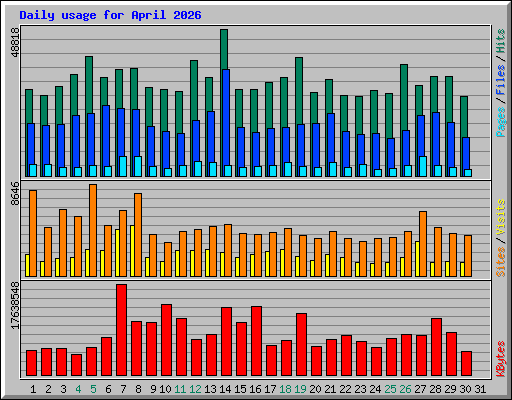Click the orange Sites bar for day 1

[x=33, y=233]
